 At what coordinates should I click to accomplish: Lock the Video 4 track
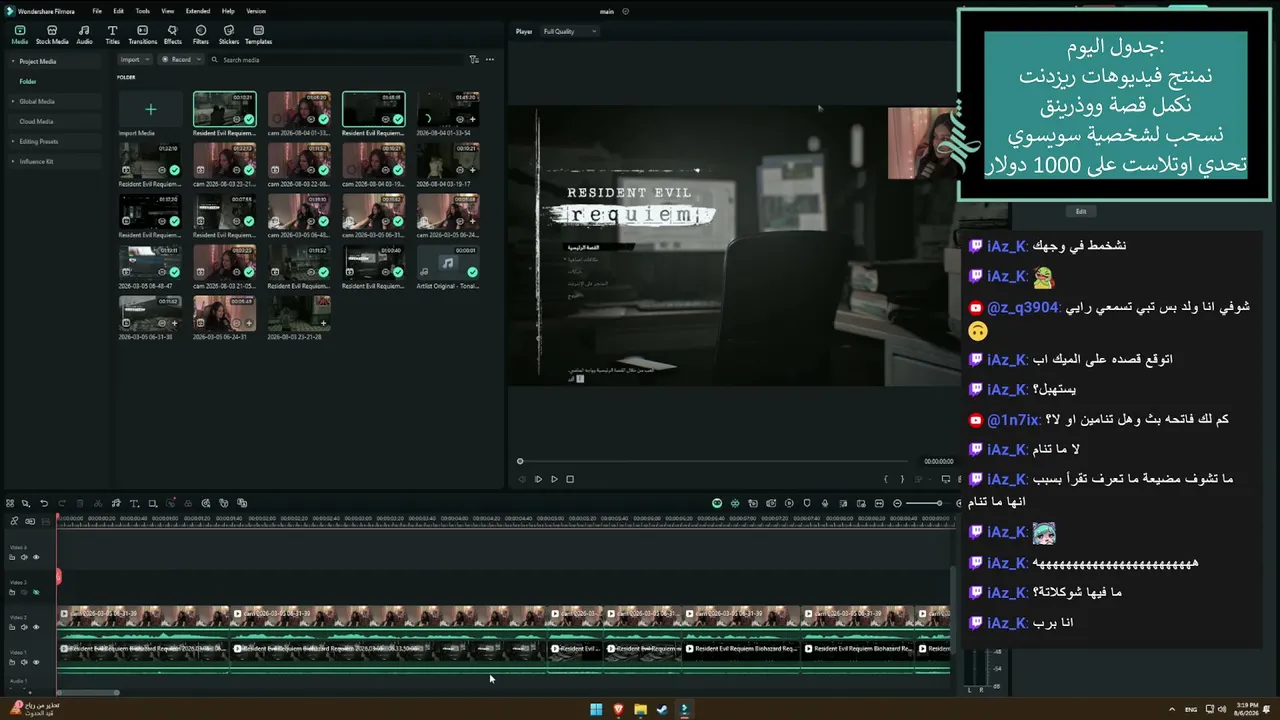[12, 557]
